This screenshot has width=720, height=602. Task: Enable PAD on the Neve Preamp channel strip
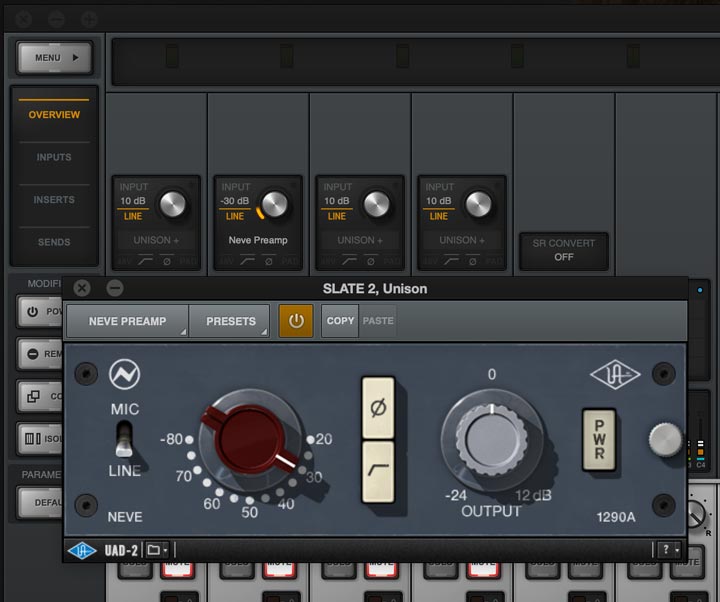(x=289, y=261)
